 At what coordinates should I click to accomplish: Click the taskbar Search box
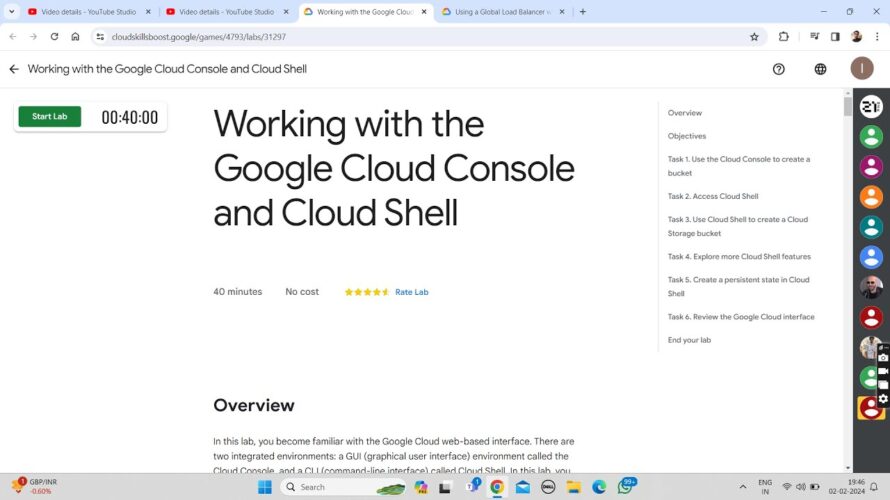[343, 487]
